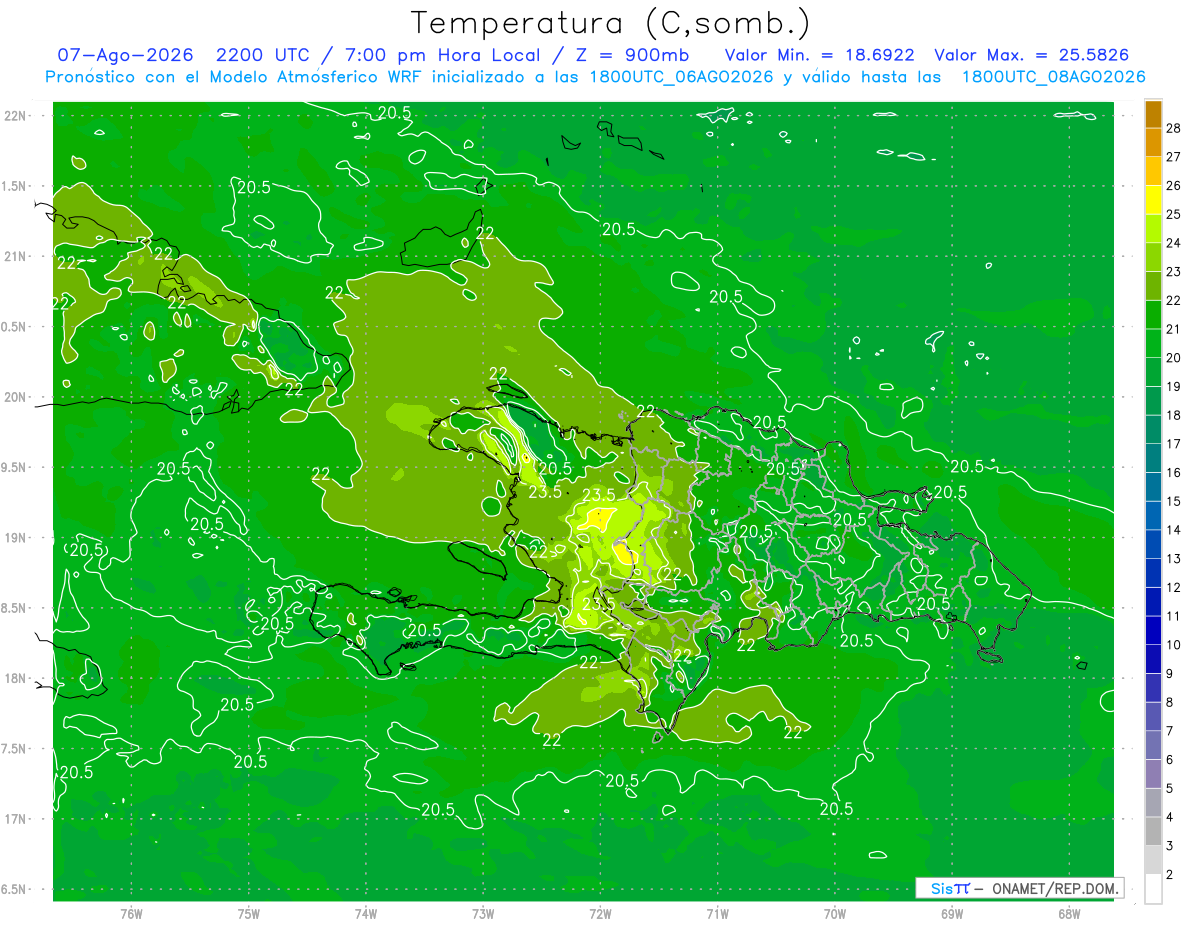Select the '70W' longitude label
The height and width of the screenshot is (927, 1200).
(x=835, y=914)
